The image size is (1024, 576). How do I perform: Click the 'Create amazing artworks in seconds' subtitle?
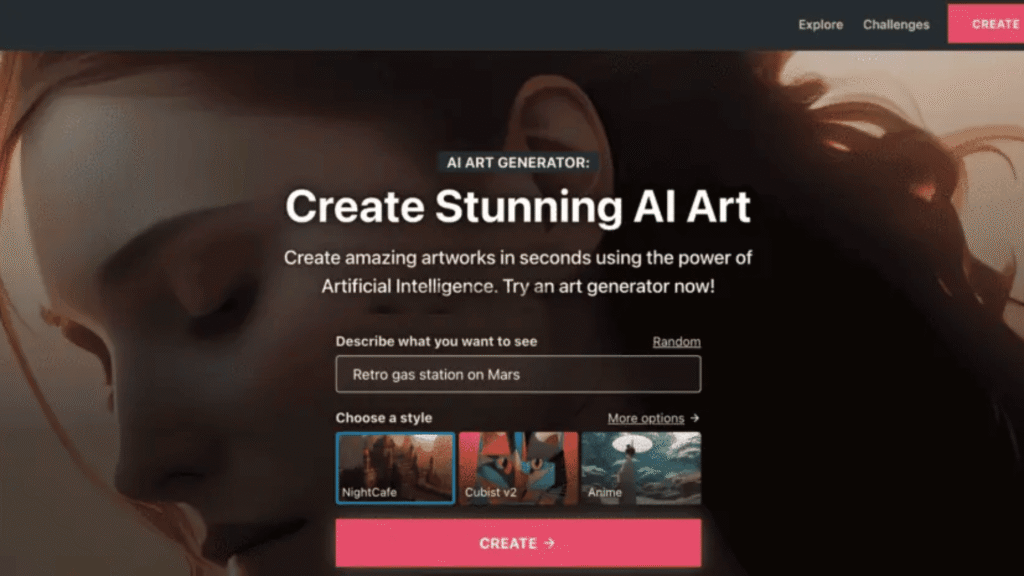coord(518,272)
